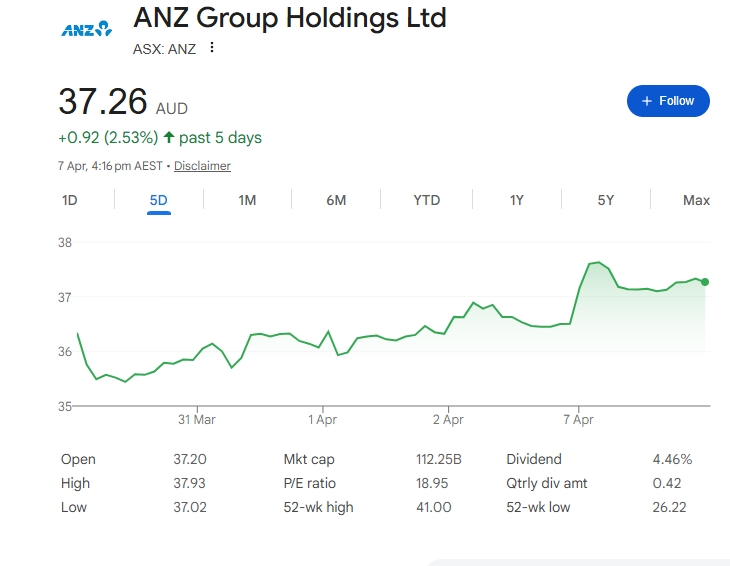Click the 1 Apr date label on axis

322,420
